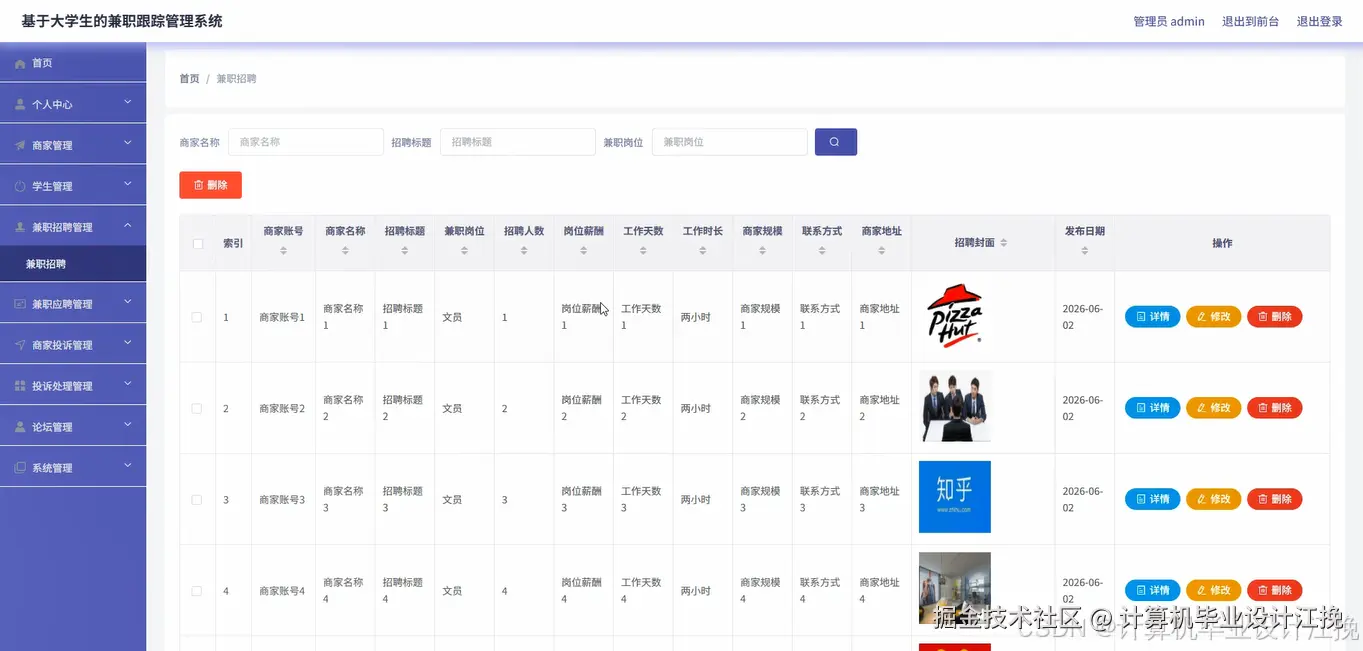Expand 兼职应聘管理 menu chevron
Viewport: 1363px width, 651px height.
coord(128,302)
